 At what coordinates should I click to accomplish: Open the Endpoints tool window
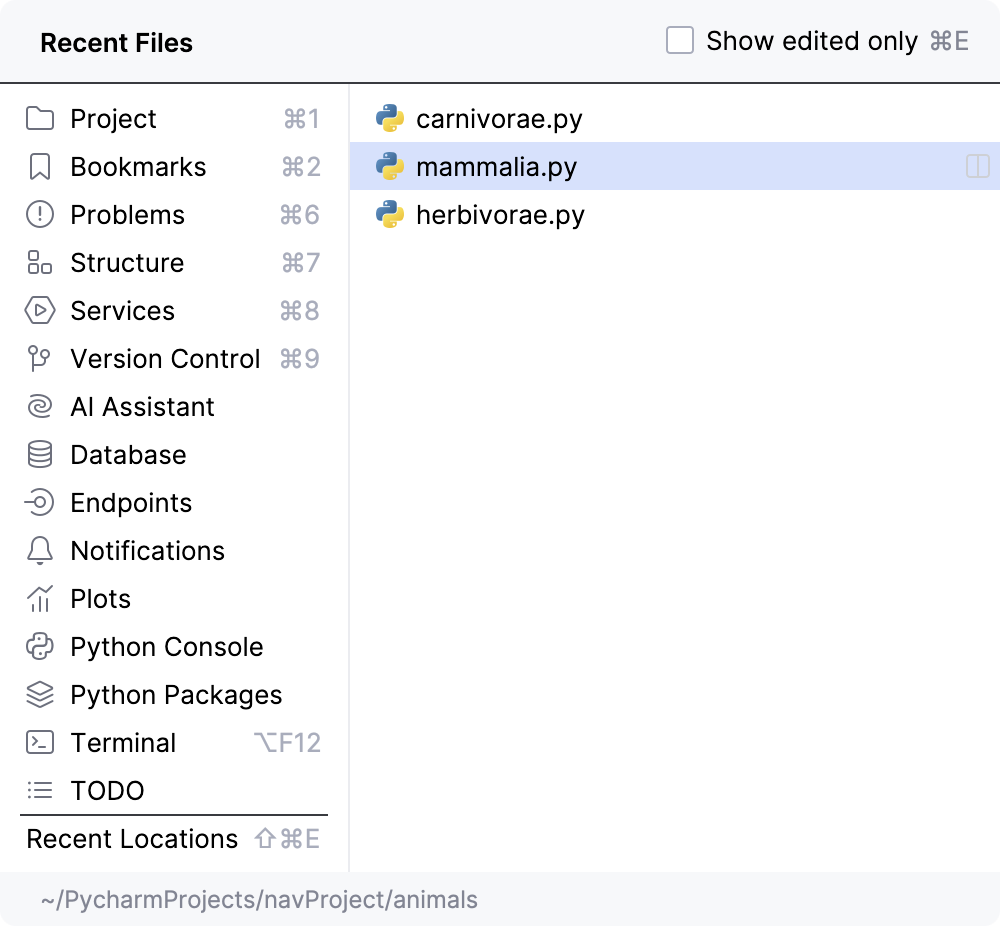click(130, 503)
